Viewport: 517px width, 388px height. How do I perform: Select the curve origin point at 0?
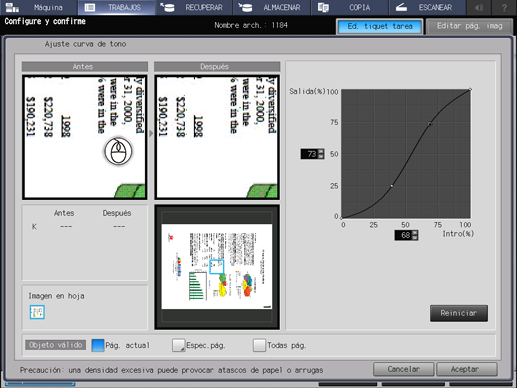tap(341, 218)
